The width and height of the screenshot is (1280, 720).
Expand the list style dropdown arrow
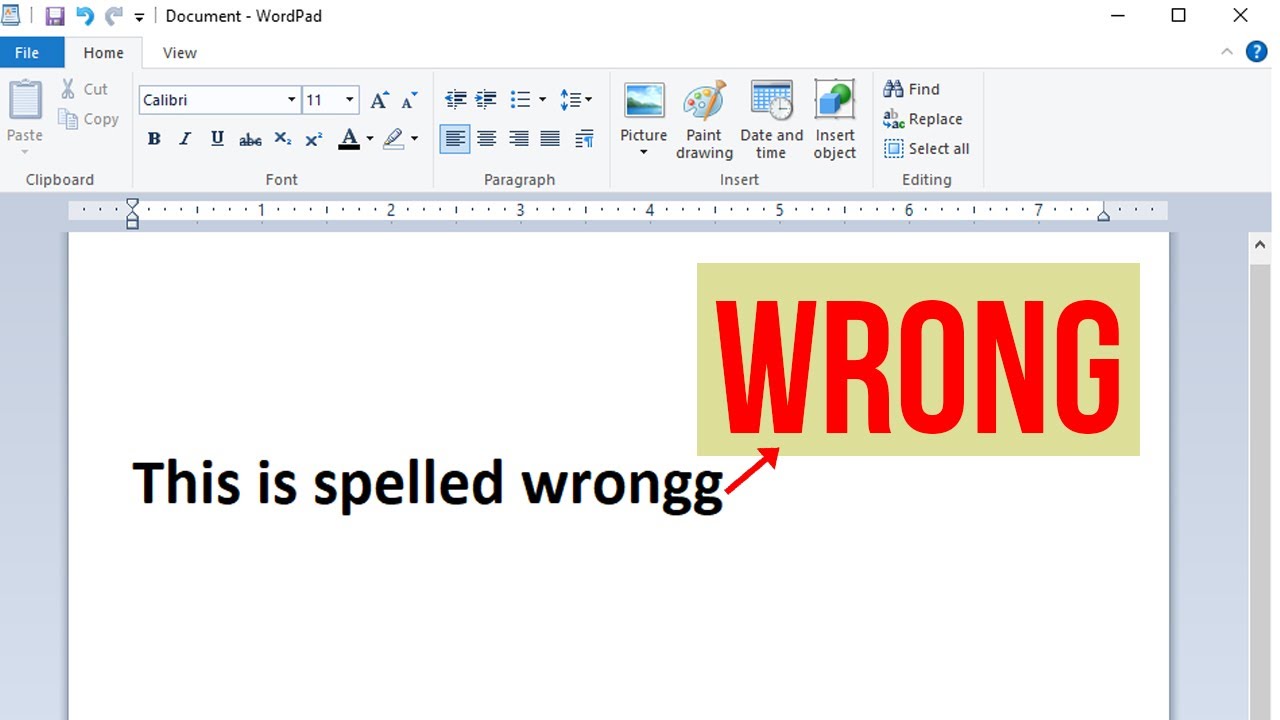542,100
